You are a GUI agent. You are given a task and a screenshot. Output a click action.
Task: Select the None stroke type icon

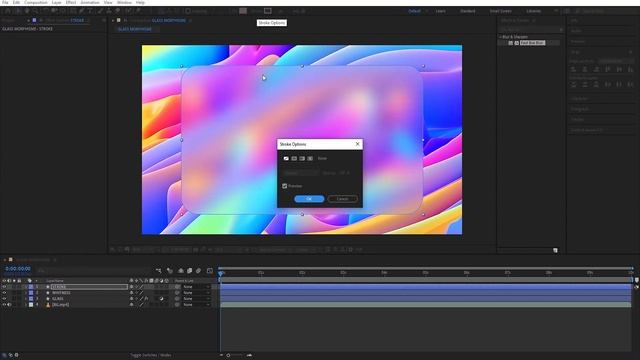coord(286,158)
